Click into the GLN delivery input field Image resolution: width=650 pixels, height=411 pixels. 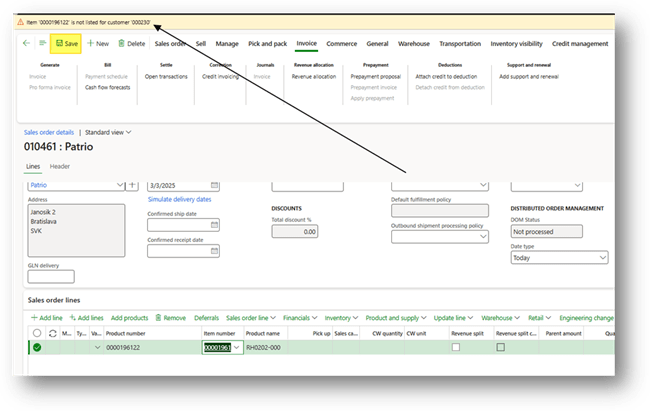(x=51, y=277)
